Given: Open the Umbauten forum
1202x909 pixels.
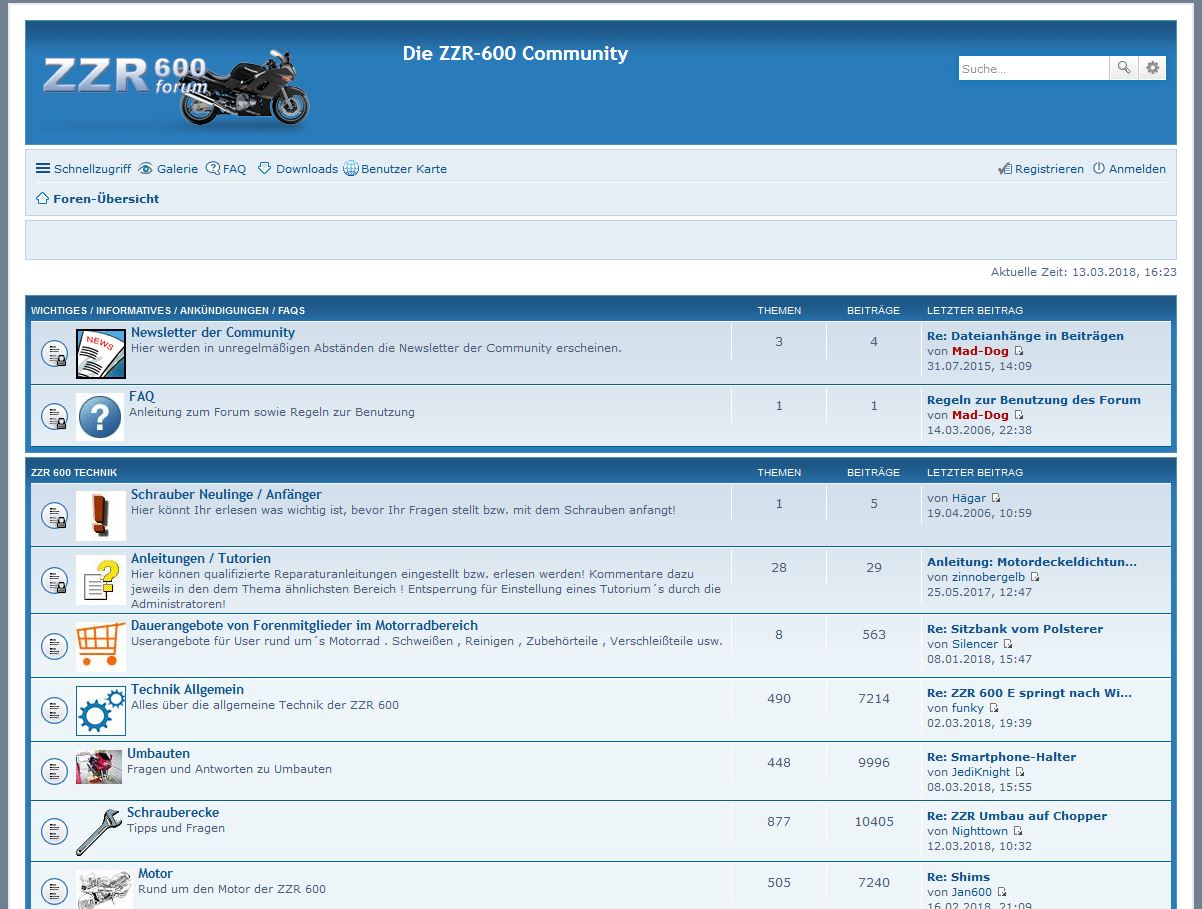Looking at the screenshot, I should pyautogui.click(x=158, y=753).
